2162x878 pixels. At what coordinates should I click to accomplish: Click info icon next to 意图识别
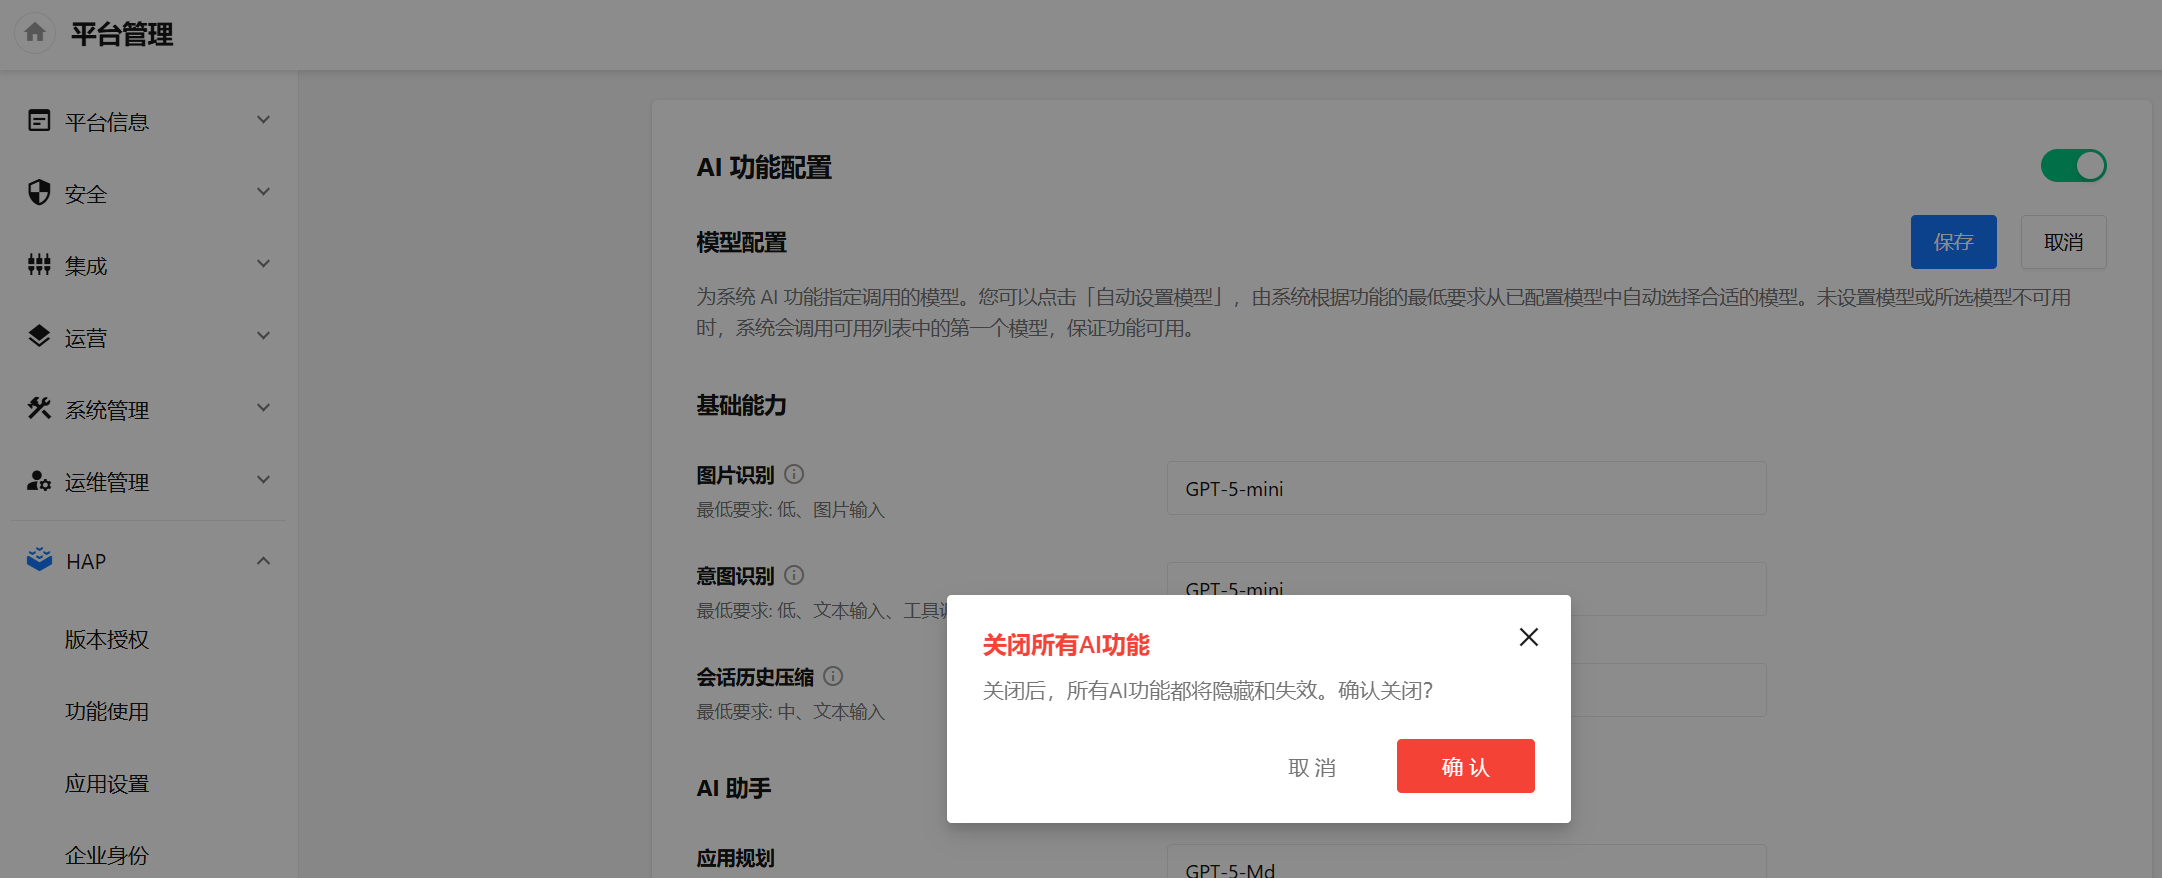(x=794, y=575)
